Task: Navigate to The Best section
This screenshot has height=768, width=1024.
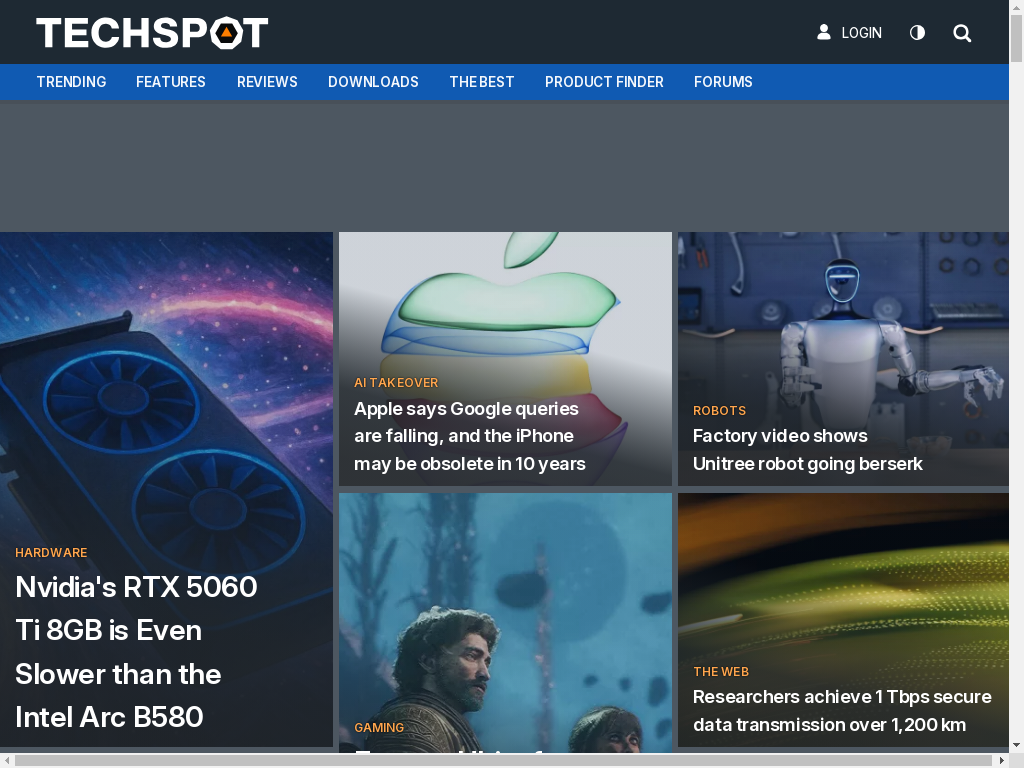Action: point(481,82)
